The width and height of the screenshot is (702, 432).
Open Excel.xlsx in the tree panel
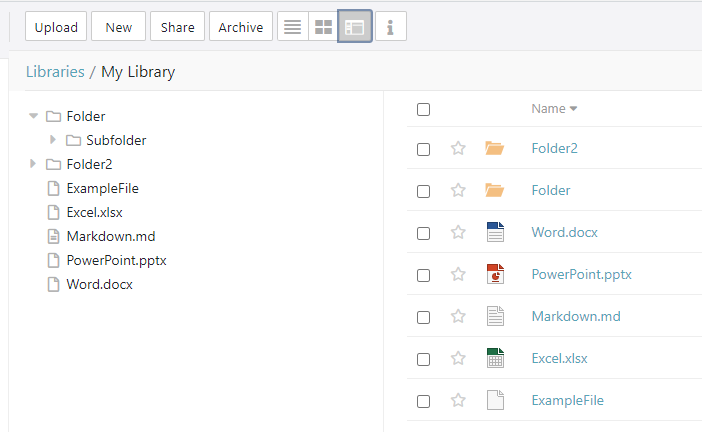click(x=94, y=212)
